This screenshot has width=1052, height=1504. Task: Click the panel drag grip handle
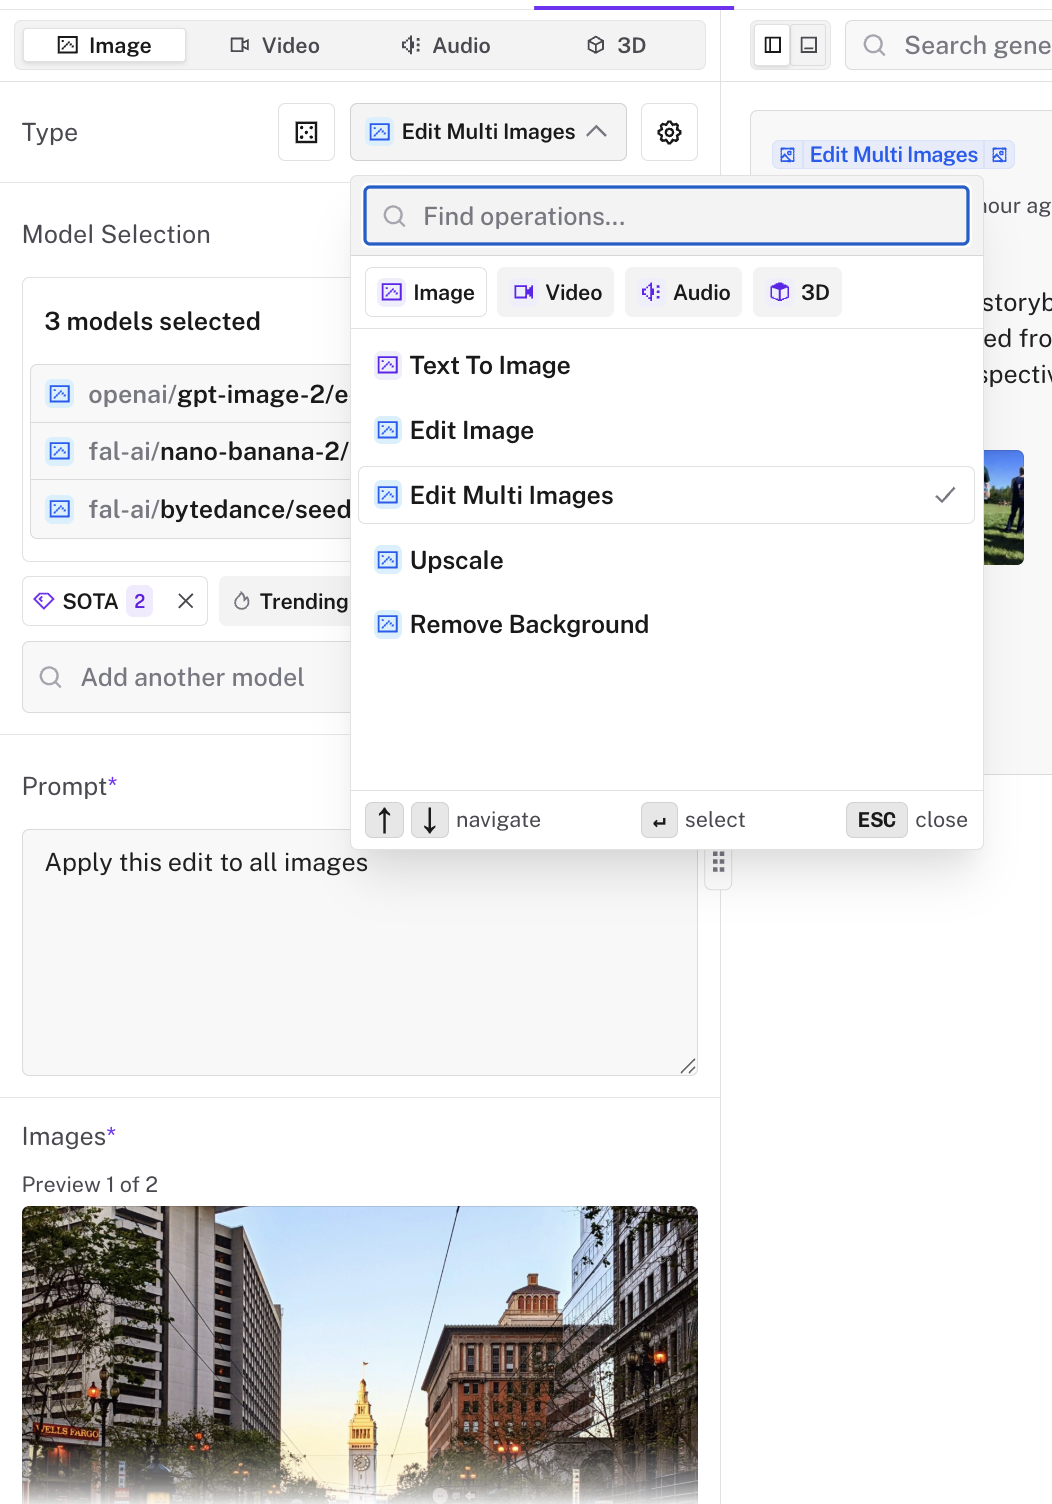point(718,863)
